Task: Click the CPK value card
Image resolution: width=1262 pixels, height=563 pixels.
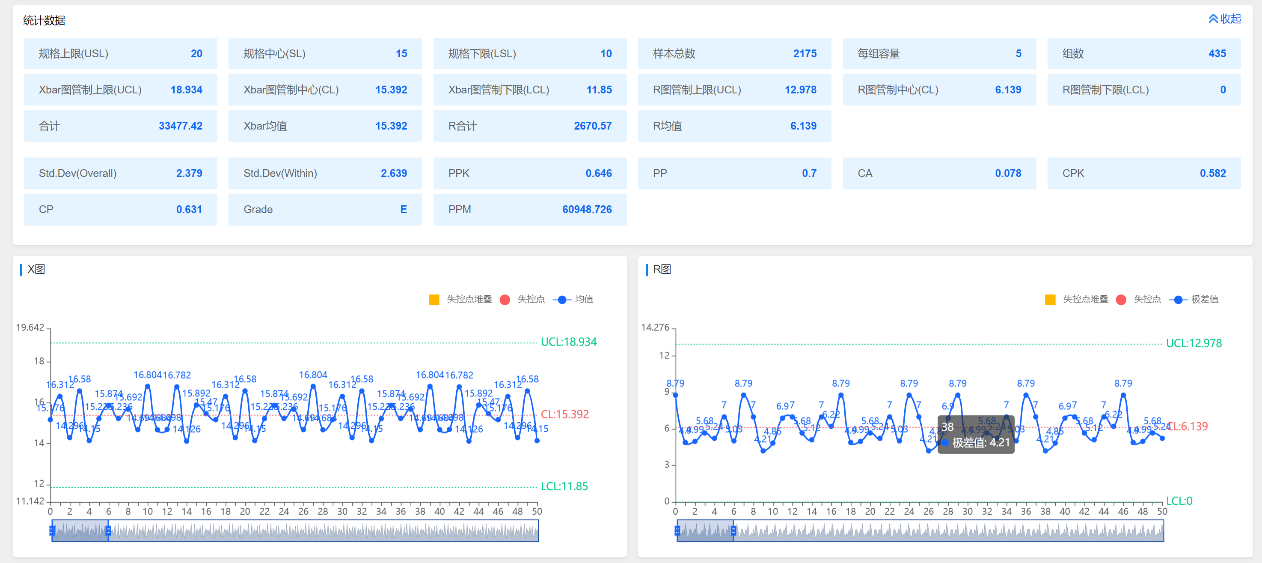Action: pos(1144,174)
